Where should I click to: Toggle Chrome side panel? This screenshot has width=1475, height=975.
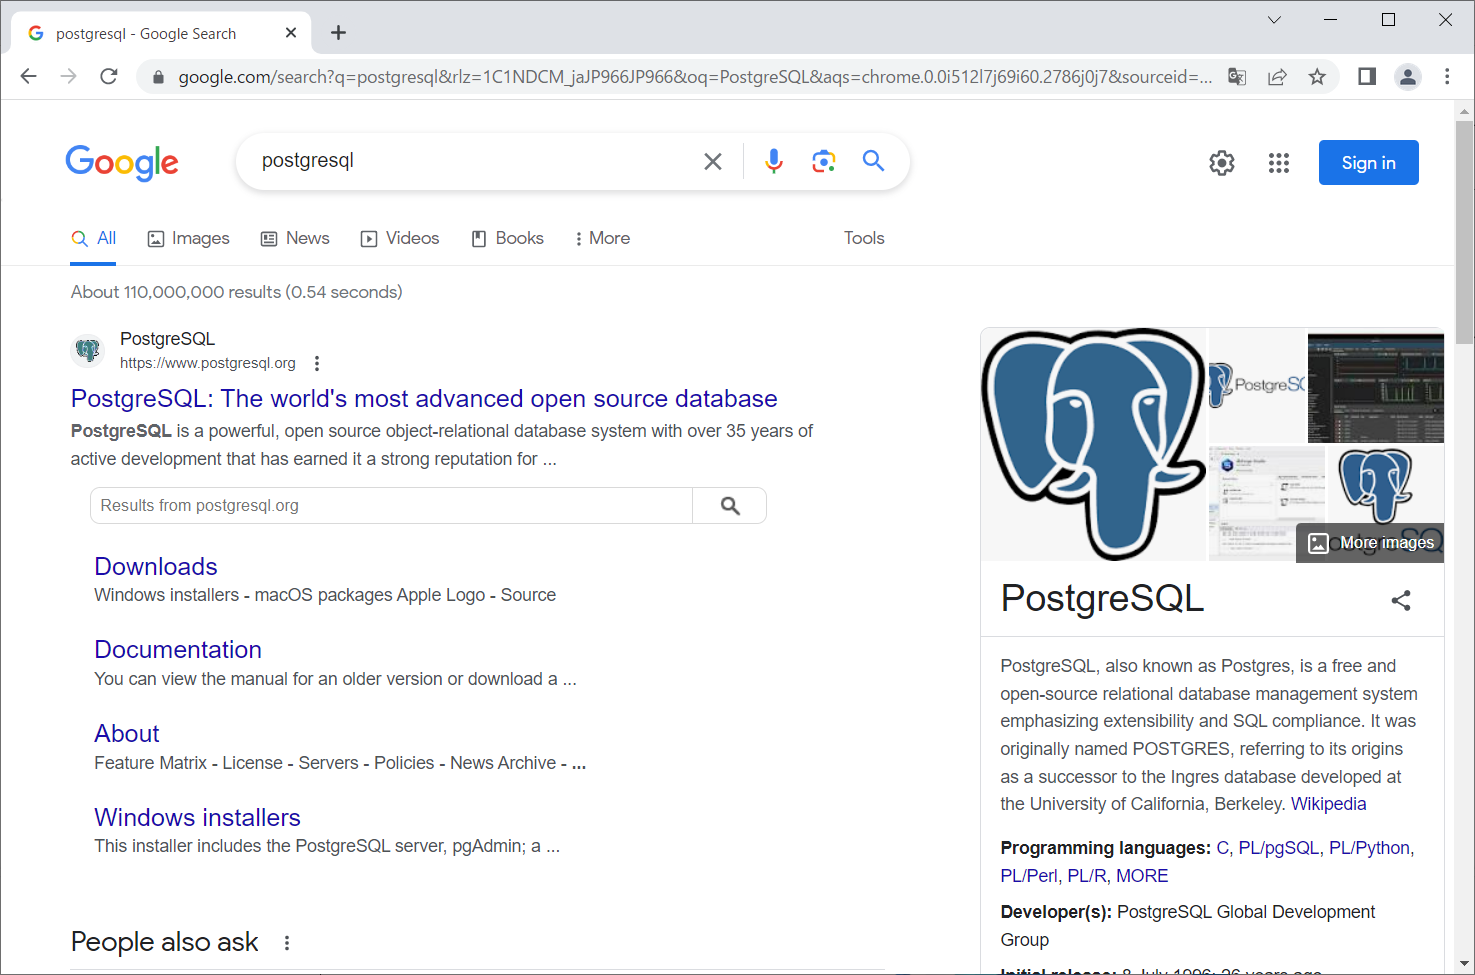click(1366, 77)
